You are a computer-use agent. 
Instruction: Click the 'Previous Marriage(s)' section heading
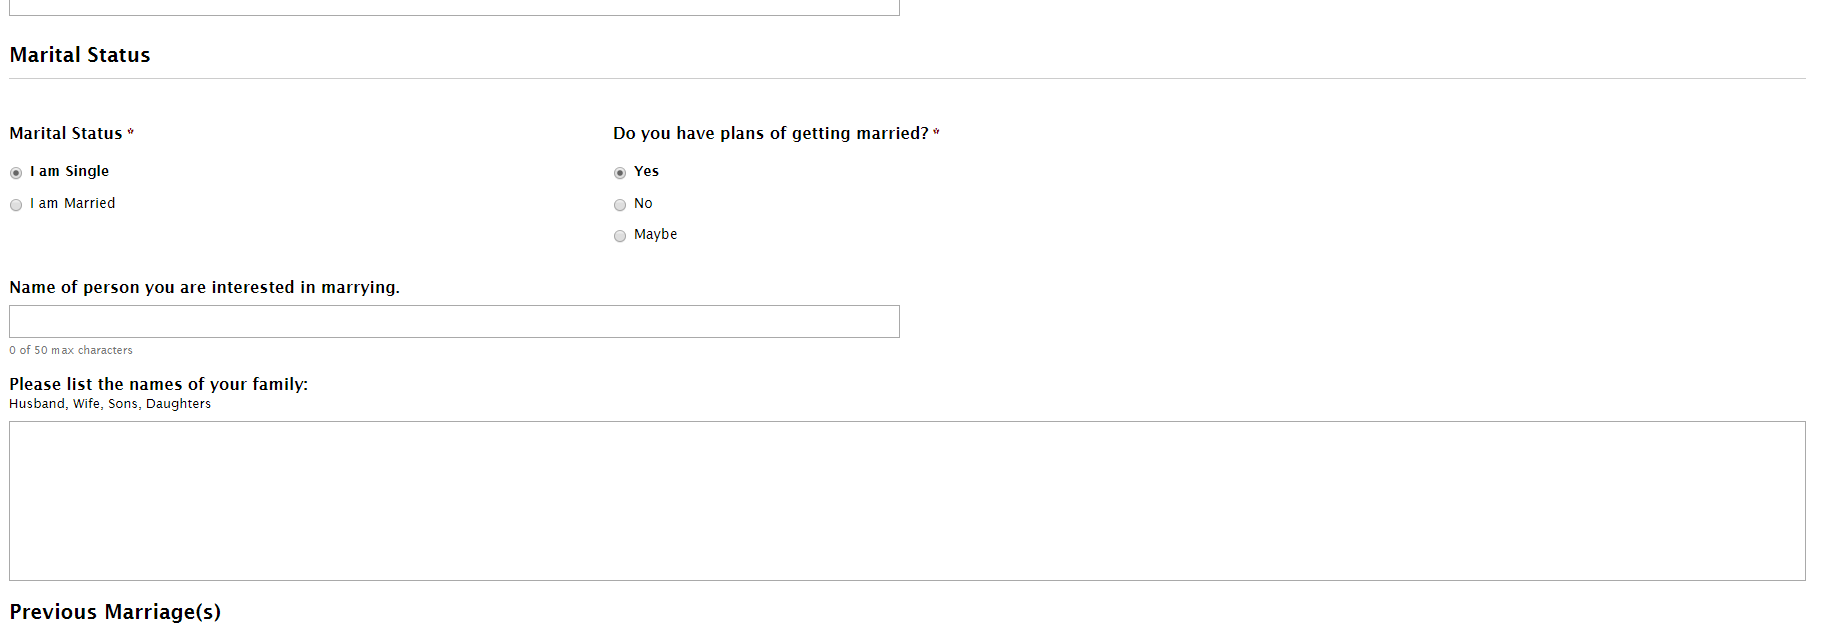tap(115, 611)
